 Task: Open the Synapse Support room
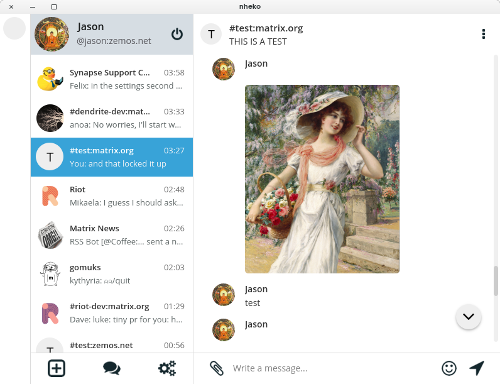click(112, 79)
